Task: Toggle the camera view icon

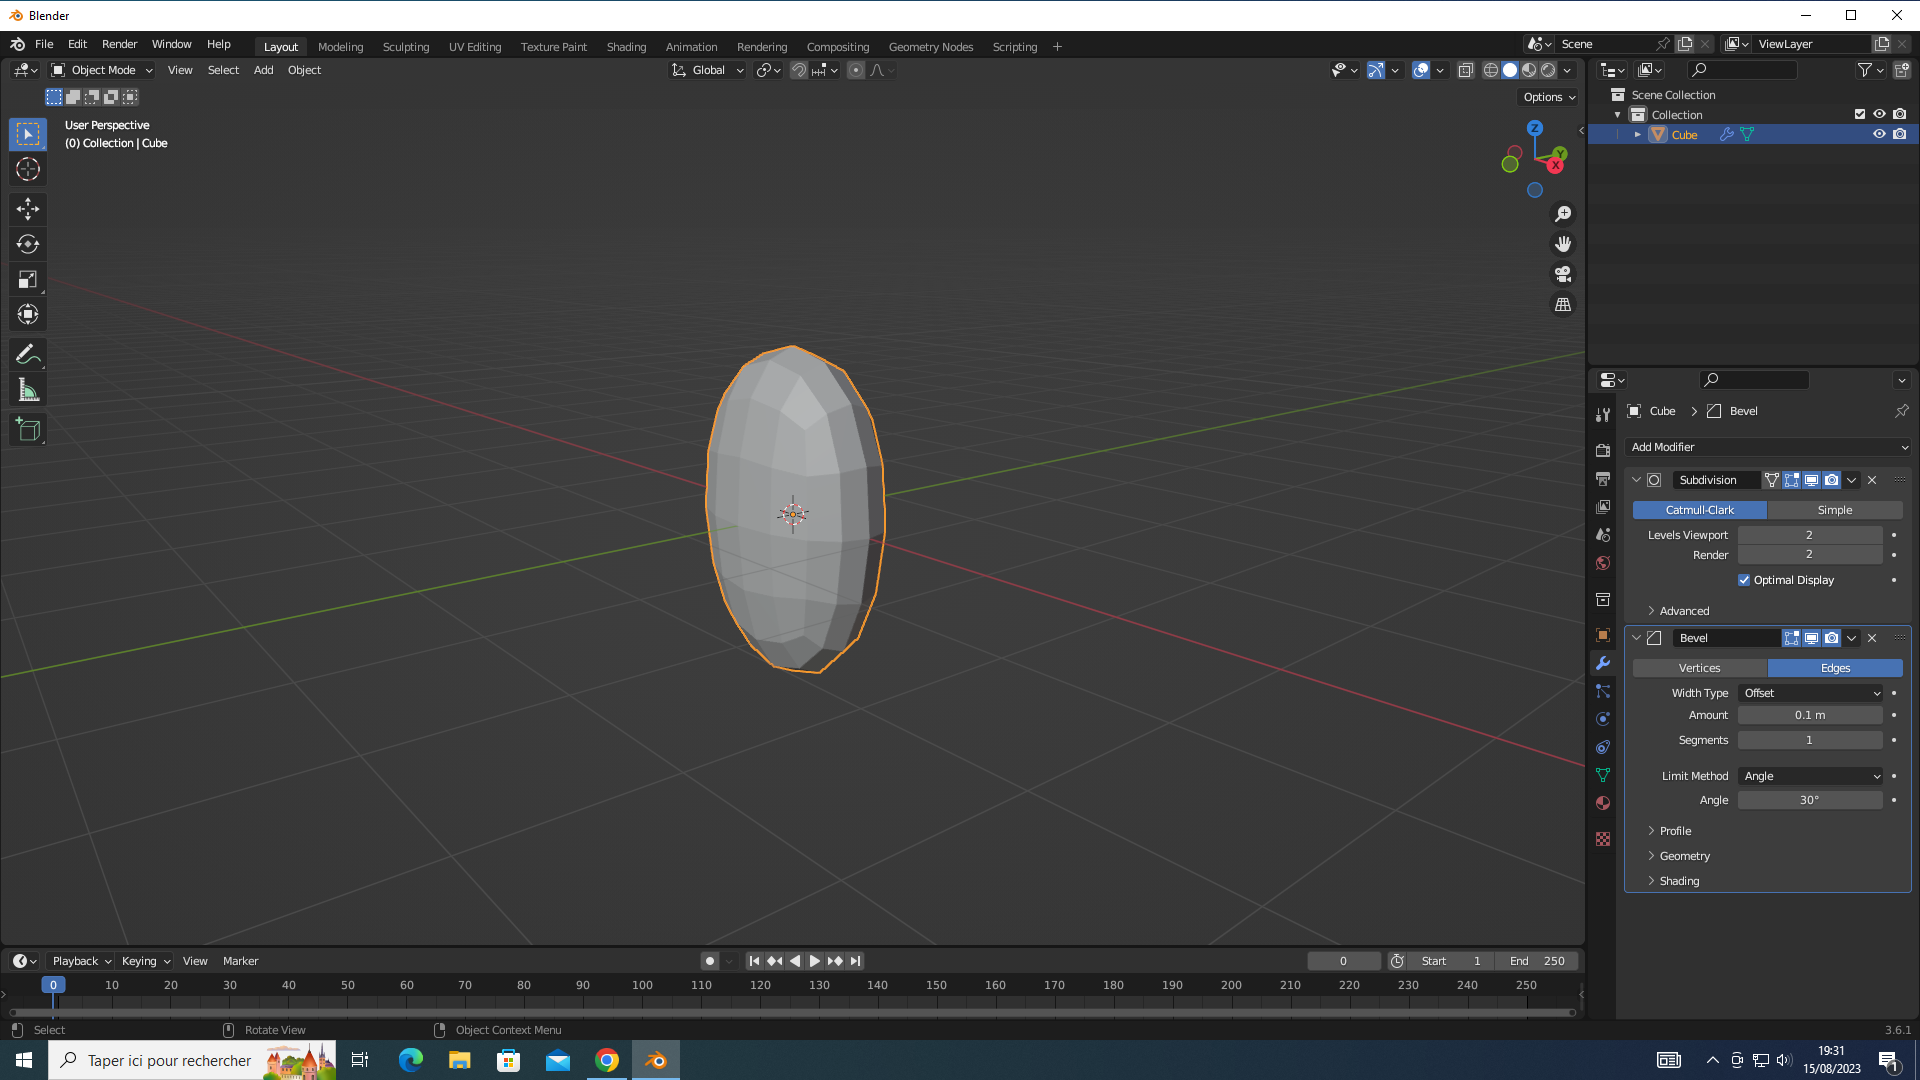Action: tap(1563, 274)
